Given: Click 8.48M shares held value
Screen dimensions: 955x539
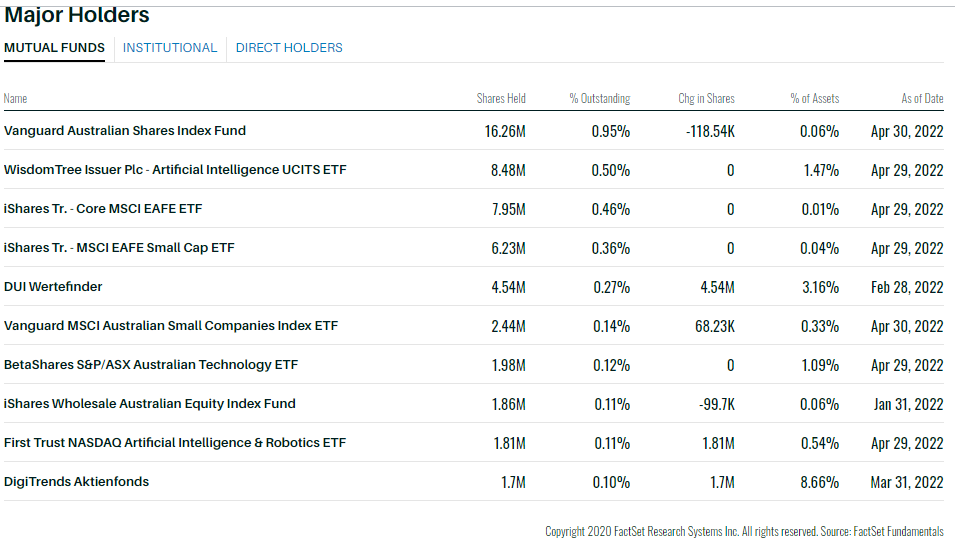Looking at the screenshot, I should coord(508,170).
